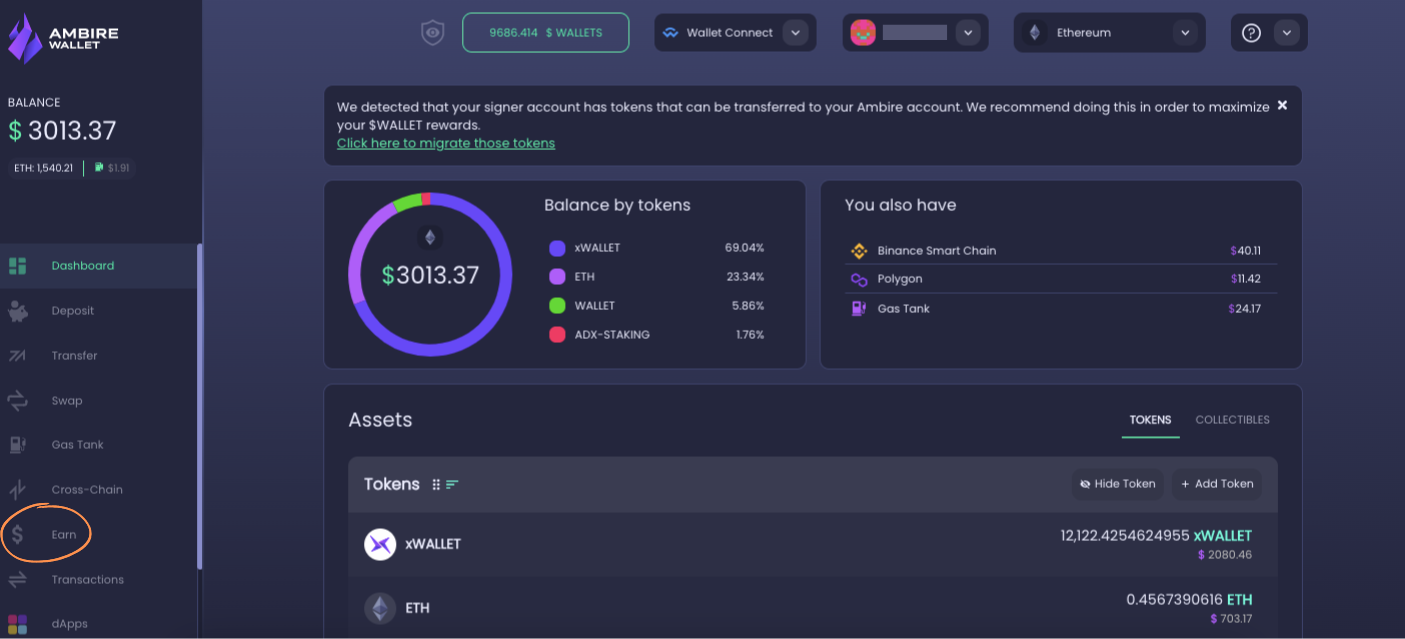This screenshot has height=639, width=1405.
Task: Click the Hide Token button
Action: click(x=1117, y=484)
